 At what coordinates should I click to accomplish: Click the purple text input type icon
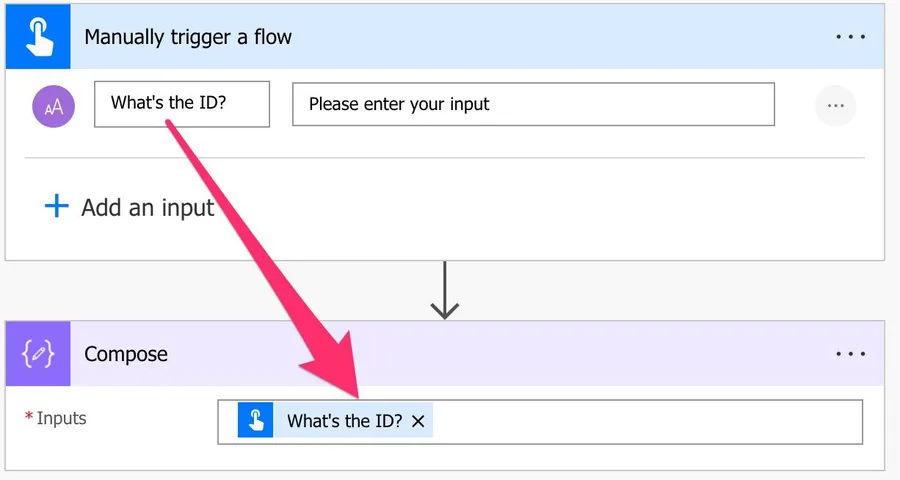[x=54, y=105]
